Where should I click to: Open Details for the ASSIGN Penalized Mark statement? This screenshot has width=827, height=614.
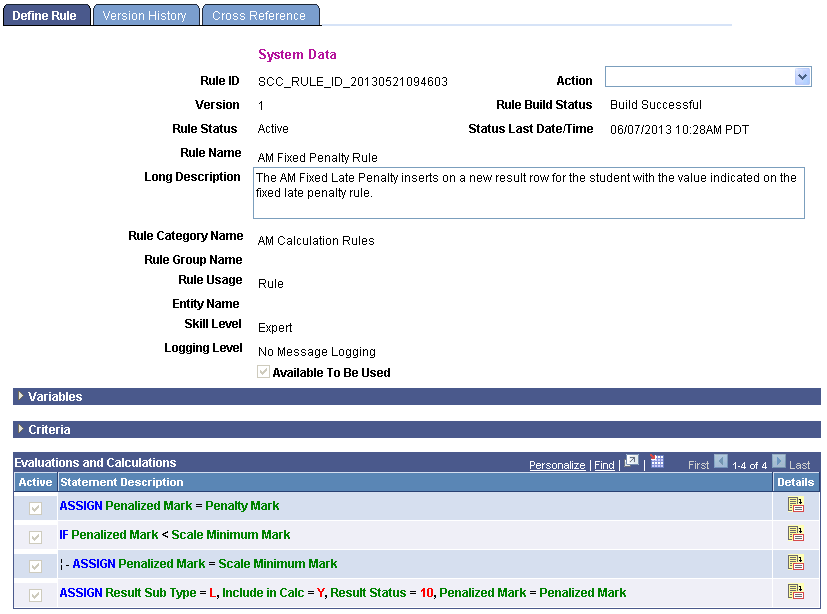point(795,505)
